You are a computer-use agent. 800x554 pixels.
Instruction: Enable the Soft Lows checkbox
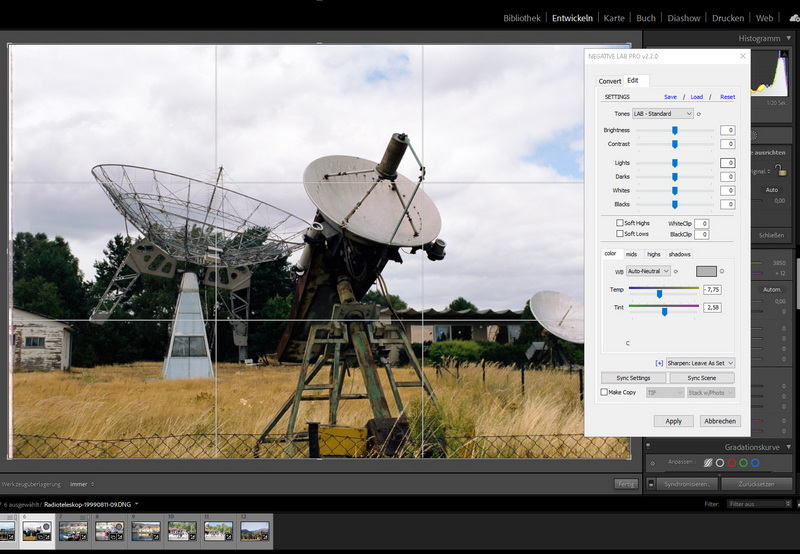click(x=620, y=234)
